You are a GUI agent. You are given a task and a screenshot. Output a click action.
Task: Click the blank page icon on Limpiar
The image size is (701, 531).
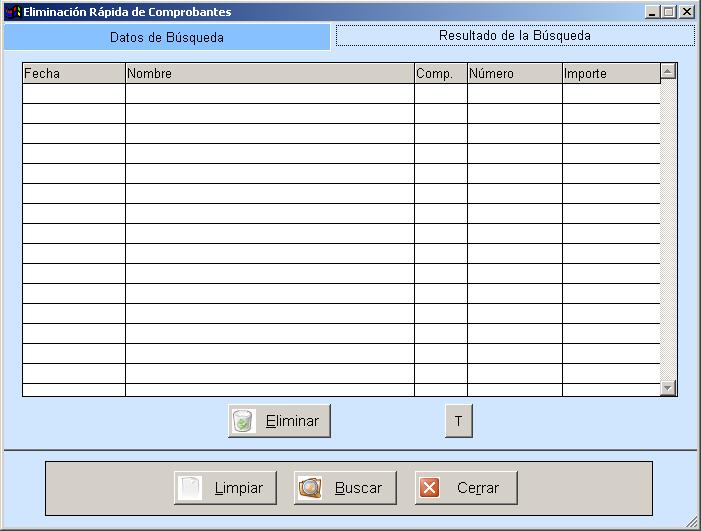190,488
